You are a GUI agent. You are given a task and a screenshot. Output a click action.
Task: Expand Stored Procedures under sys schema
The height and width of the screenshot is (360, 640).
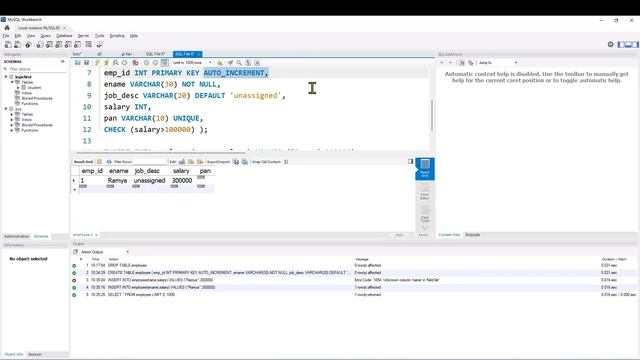(12, 125)
